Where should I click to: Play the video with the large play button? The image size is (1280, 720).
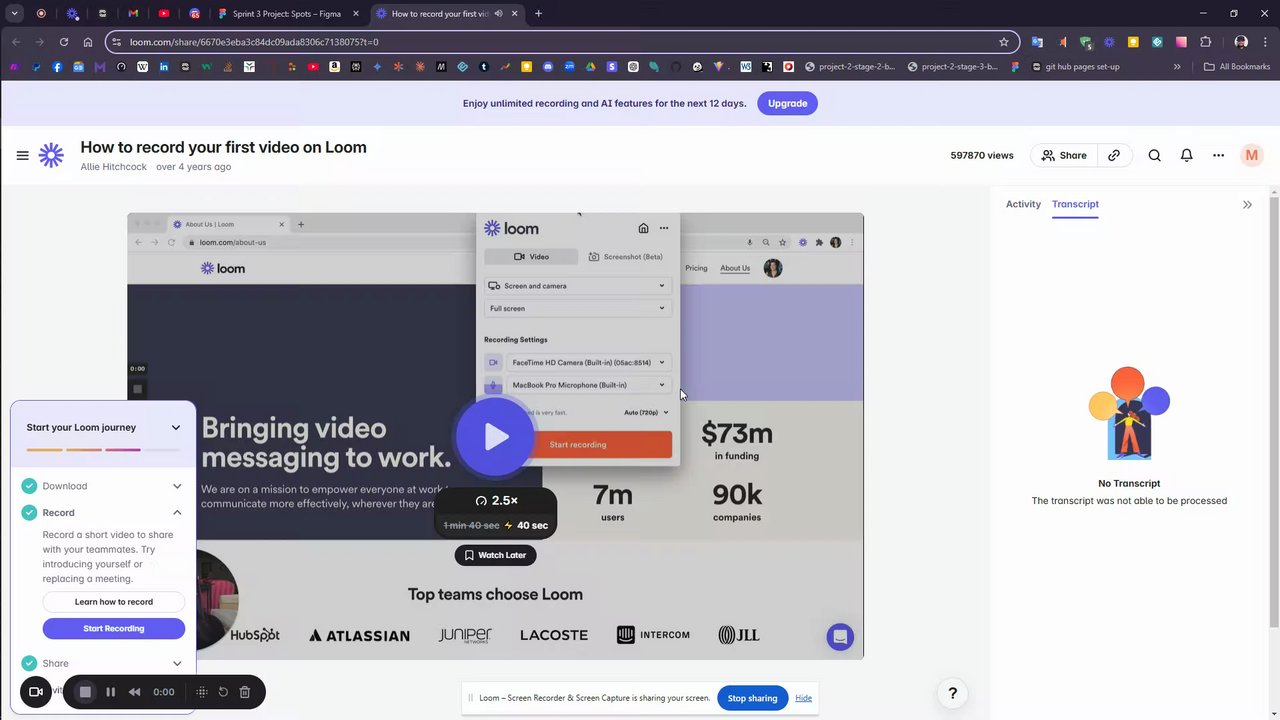496,436
